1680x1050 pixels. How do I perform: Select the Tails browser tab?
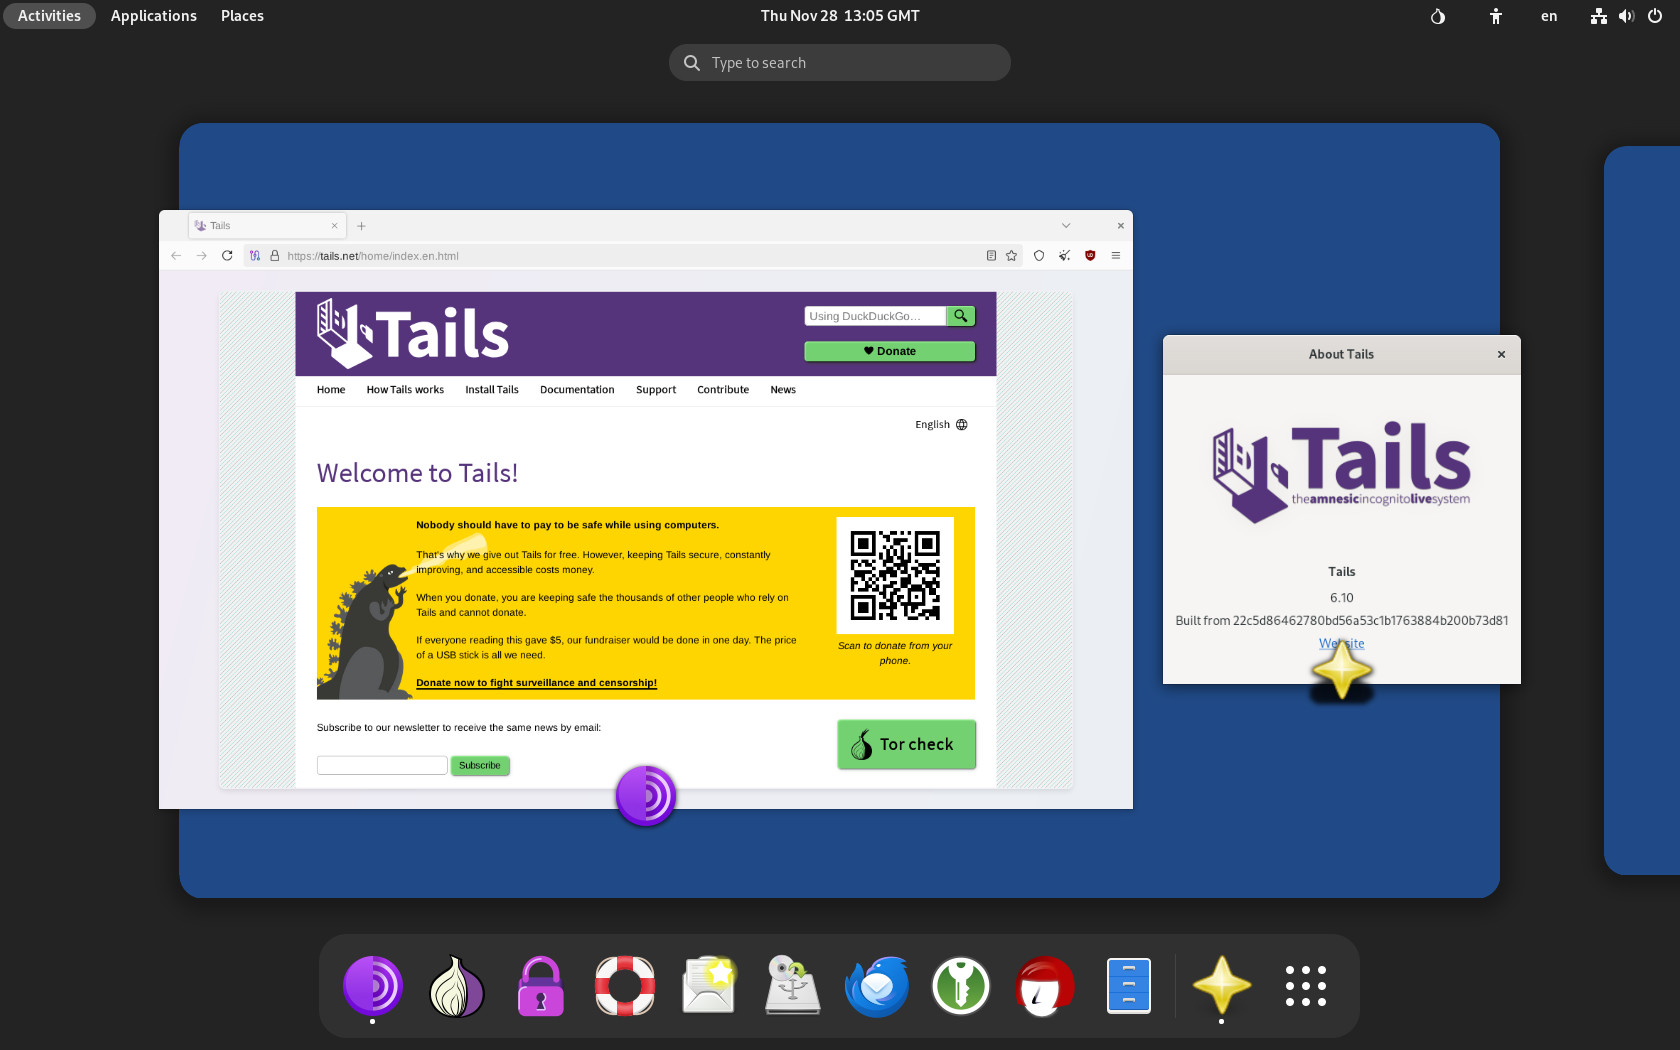pyautogui.click(x=267, y=226)
